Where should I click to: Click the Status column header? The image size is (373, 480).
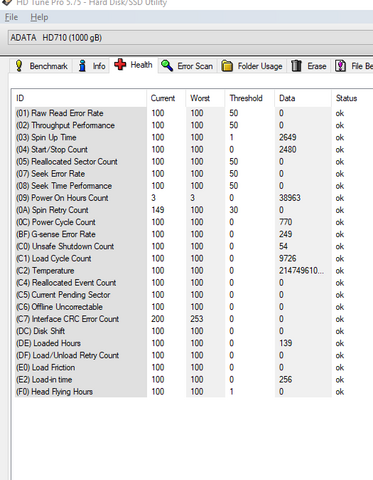click(352, 98)
